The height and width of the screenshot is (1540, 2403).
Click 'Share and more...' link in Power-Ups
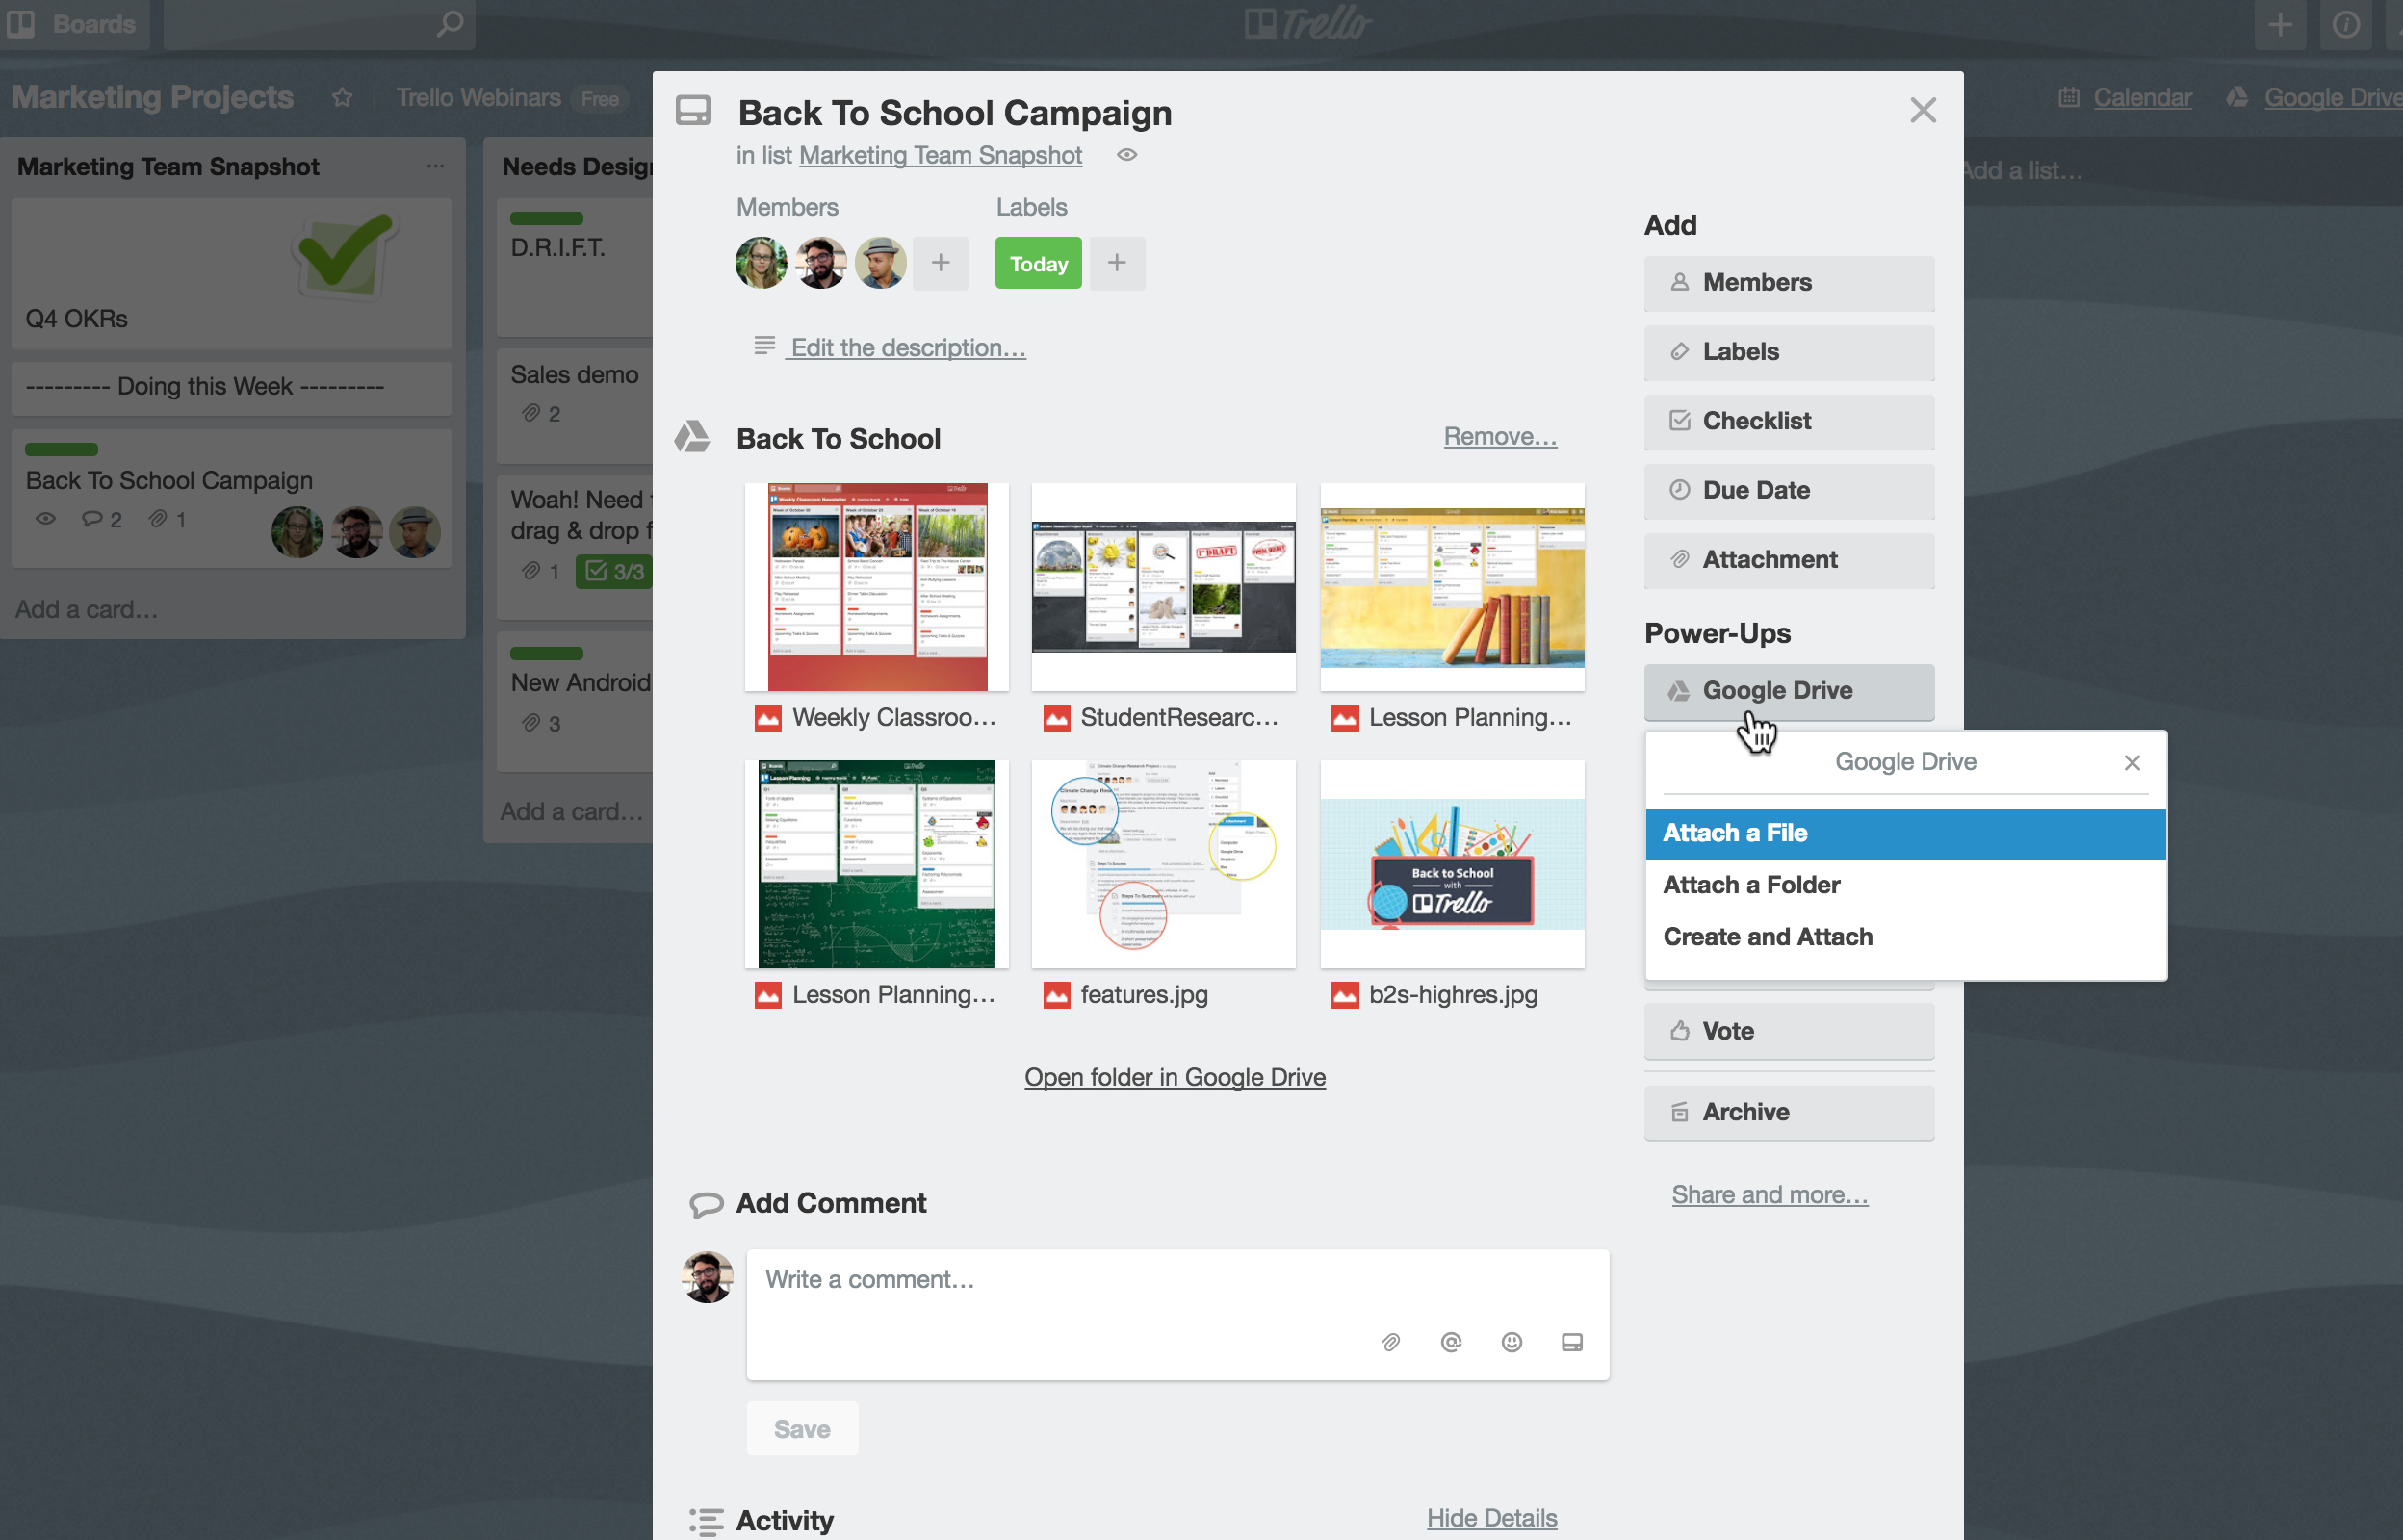pyautogui.click(x=1769, y=1193)
